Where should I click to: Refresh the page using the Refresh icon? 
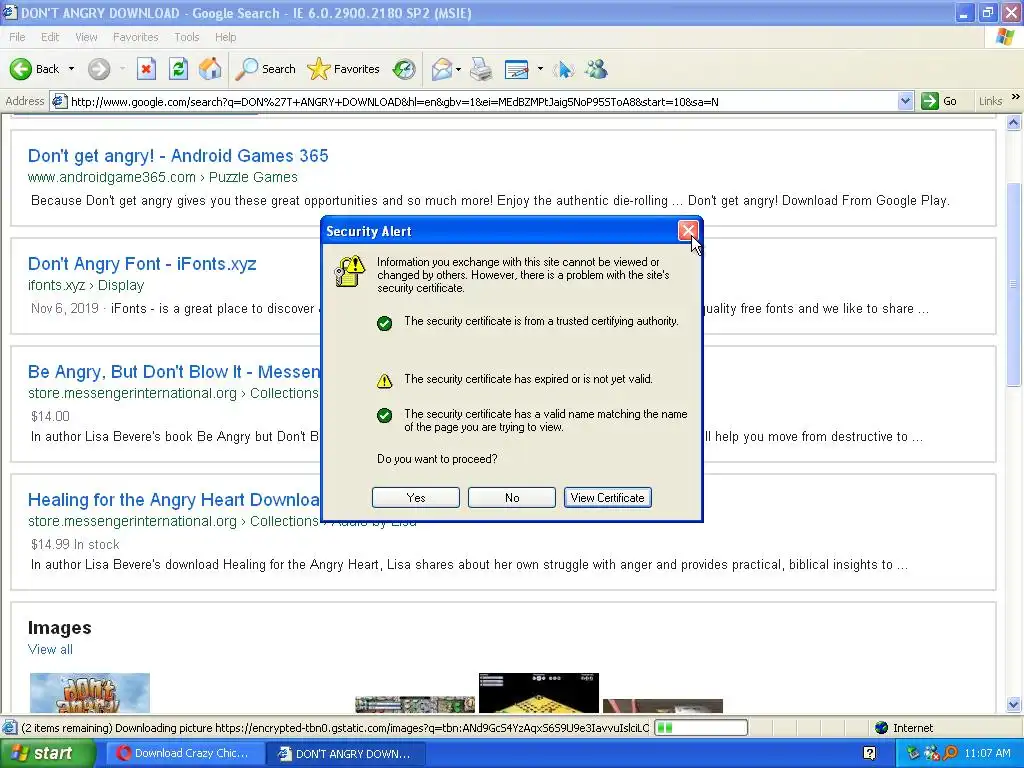[x=178, y=69]
